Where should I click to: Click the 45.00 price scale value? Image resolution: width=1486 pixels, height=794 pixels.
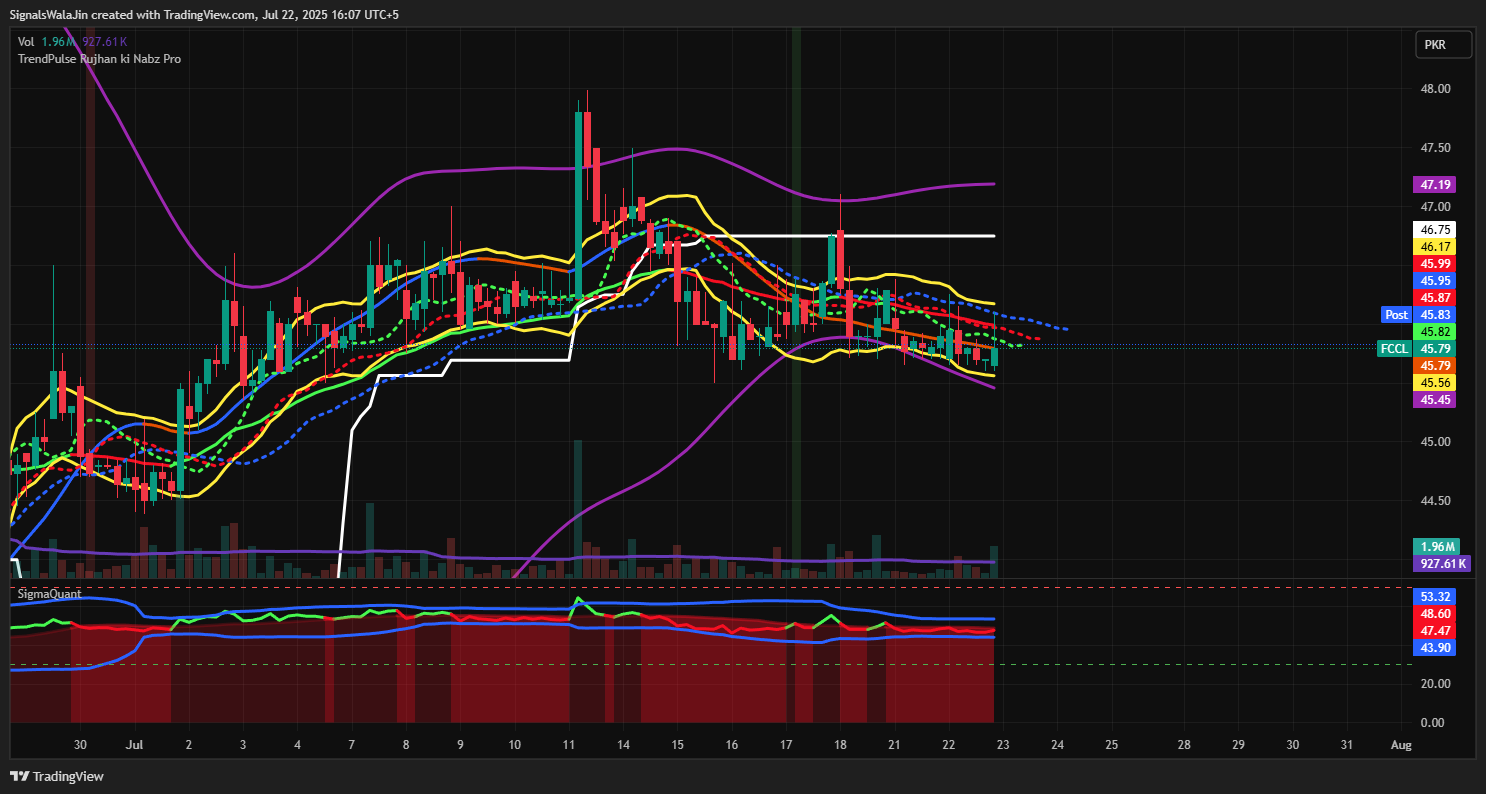pyautogui.click(x=1435, y=442)
